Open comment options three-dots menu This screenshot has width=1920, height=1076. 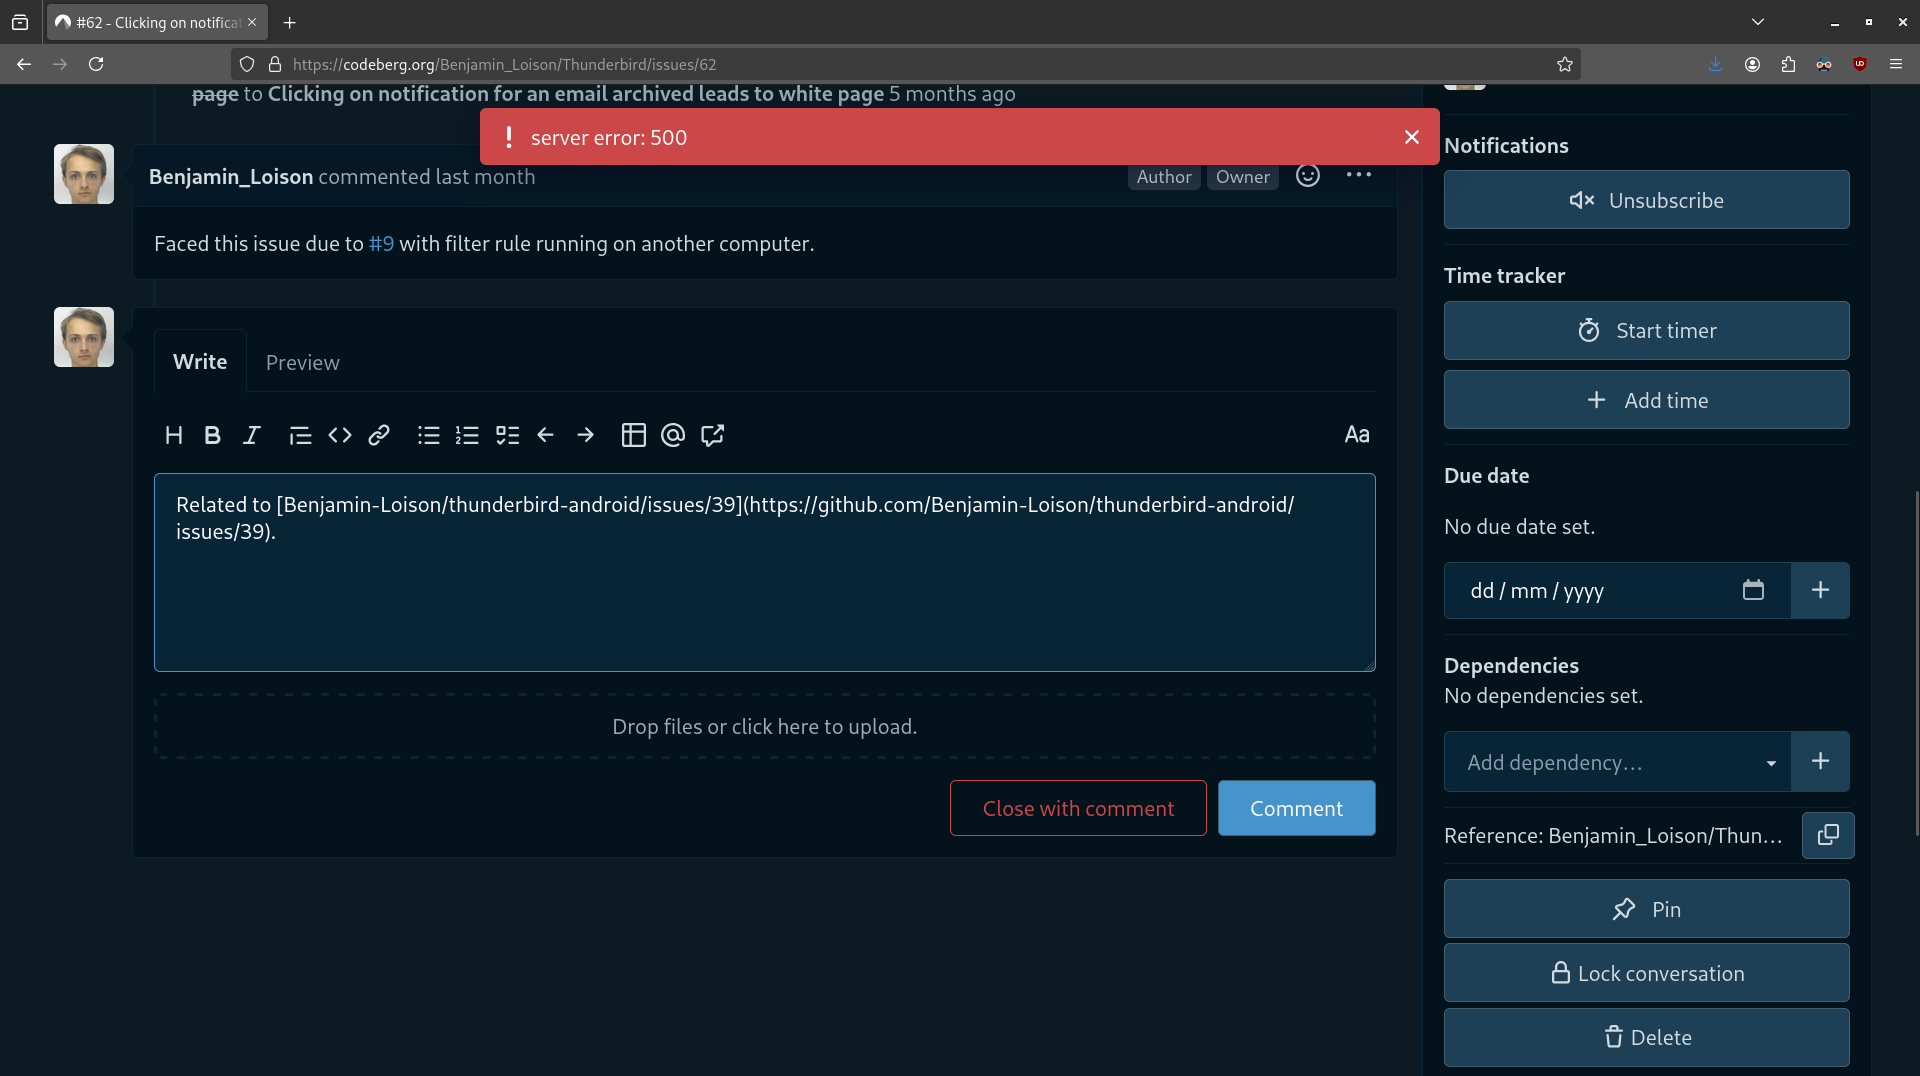coord(1358,175)
